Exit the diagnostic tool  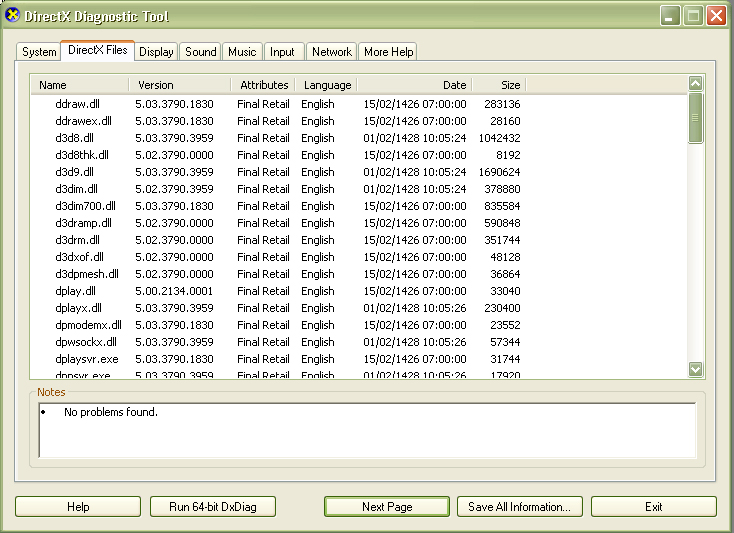(653, 507)
